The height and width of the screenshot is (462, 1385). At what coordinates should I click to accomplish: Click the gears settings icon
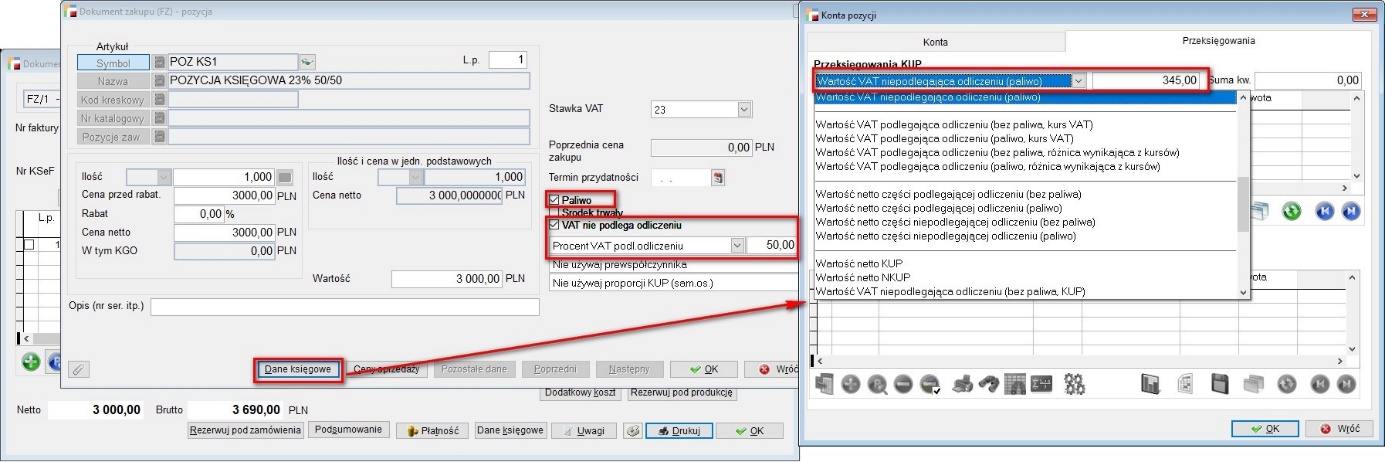[1075, 383]
